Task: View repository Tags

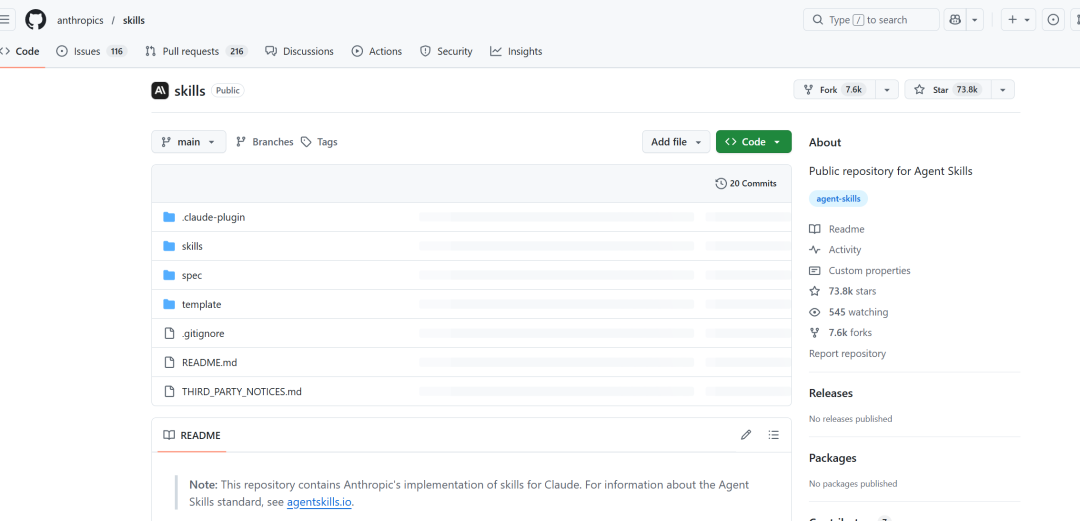Action: (319, 142)
